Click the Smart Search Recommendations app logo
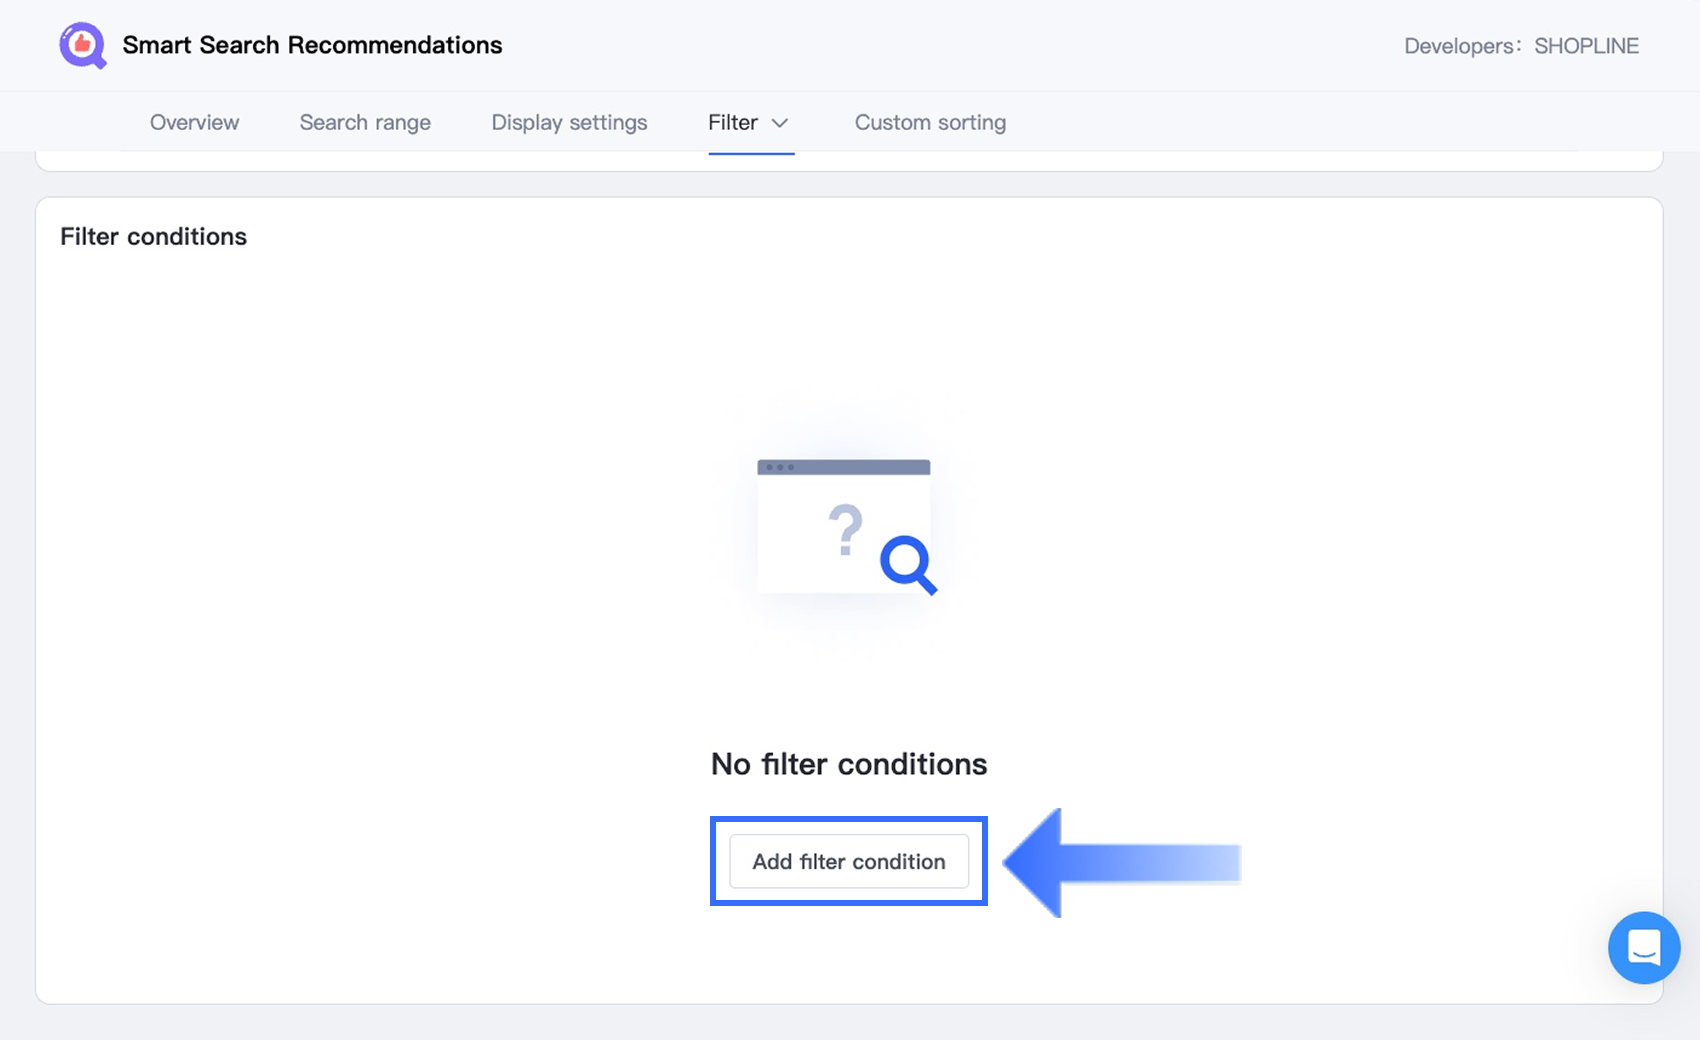1700x1040 pixels. [83, 46]
